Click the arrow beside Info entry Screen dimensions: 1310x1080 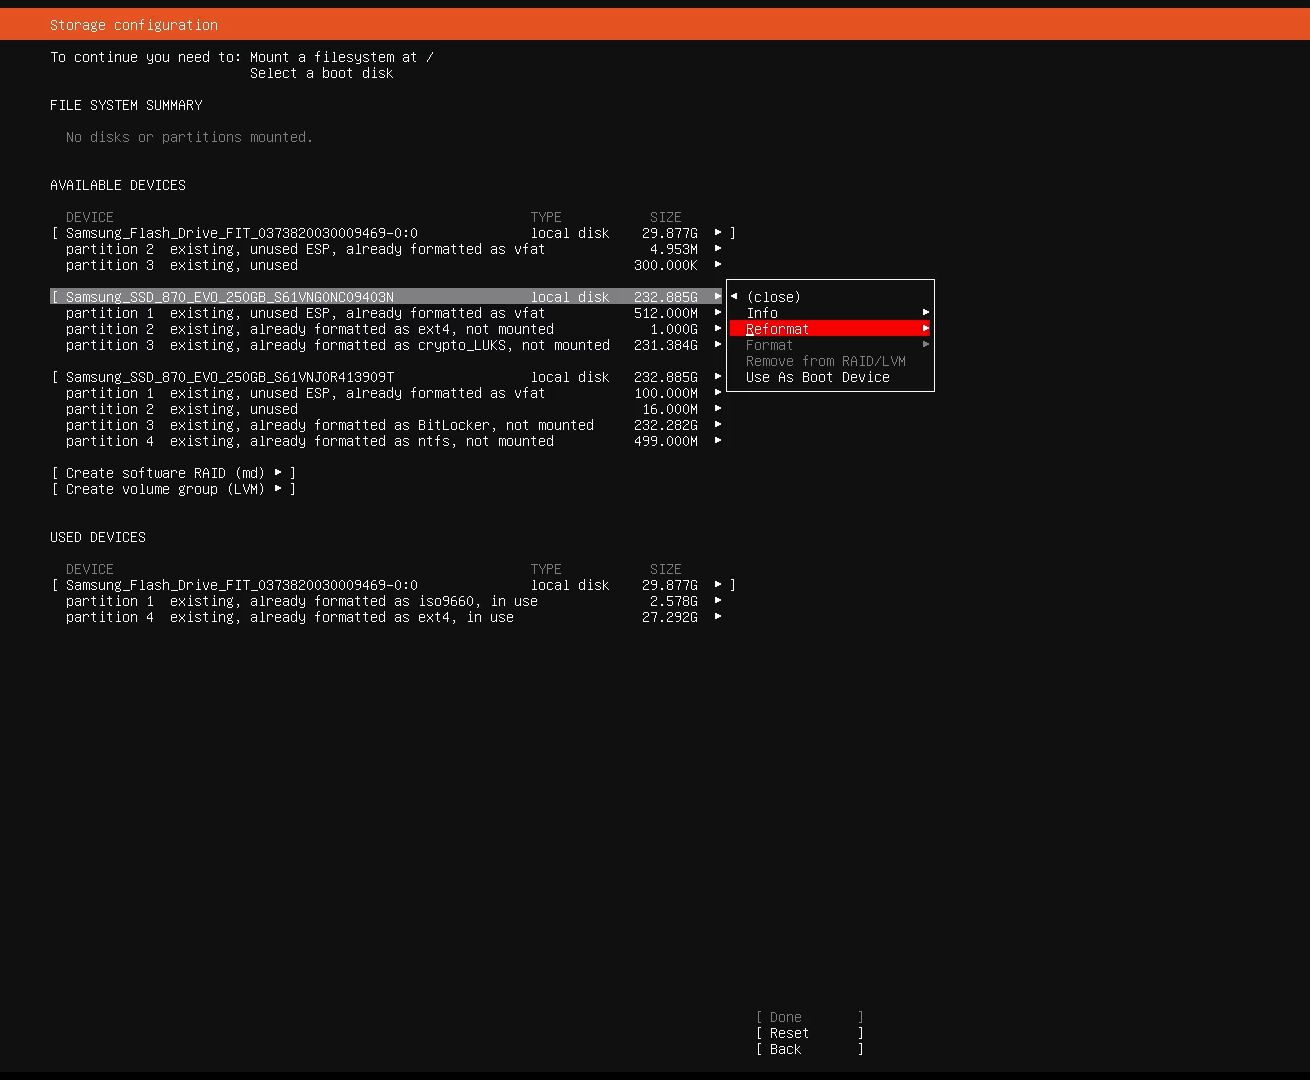pyautogui.click(x=926, y=313)
